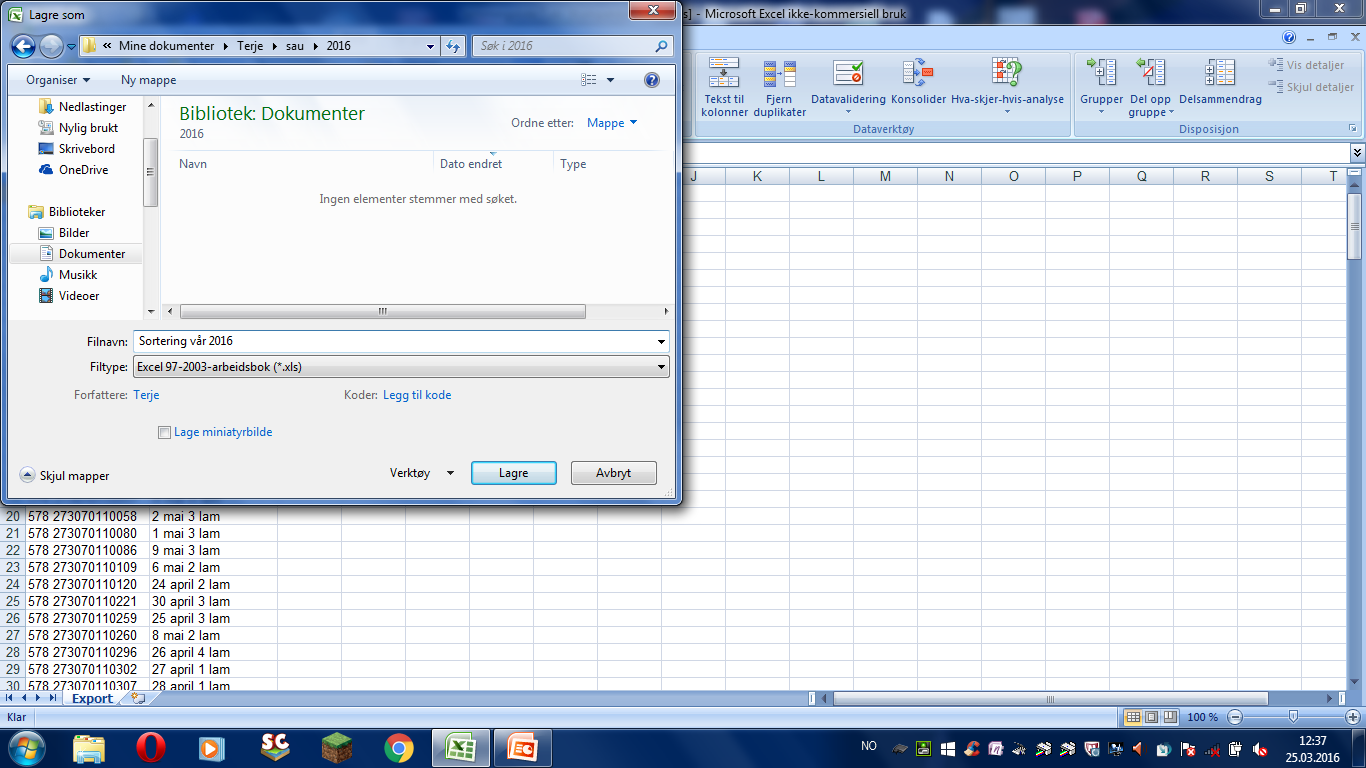
Task: Click the insert new worksheet icon
Action: (138, 698)
